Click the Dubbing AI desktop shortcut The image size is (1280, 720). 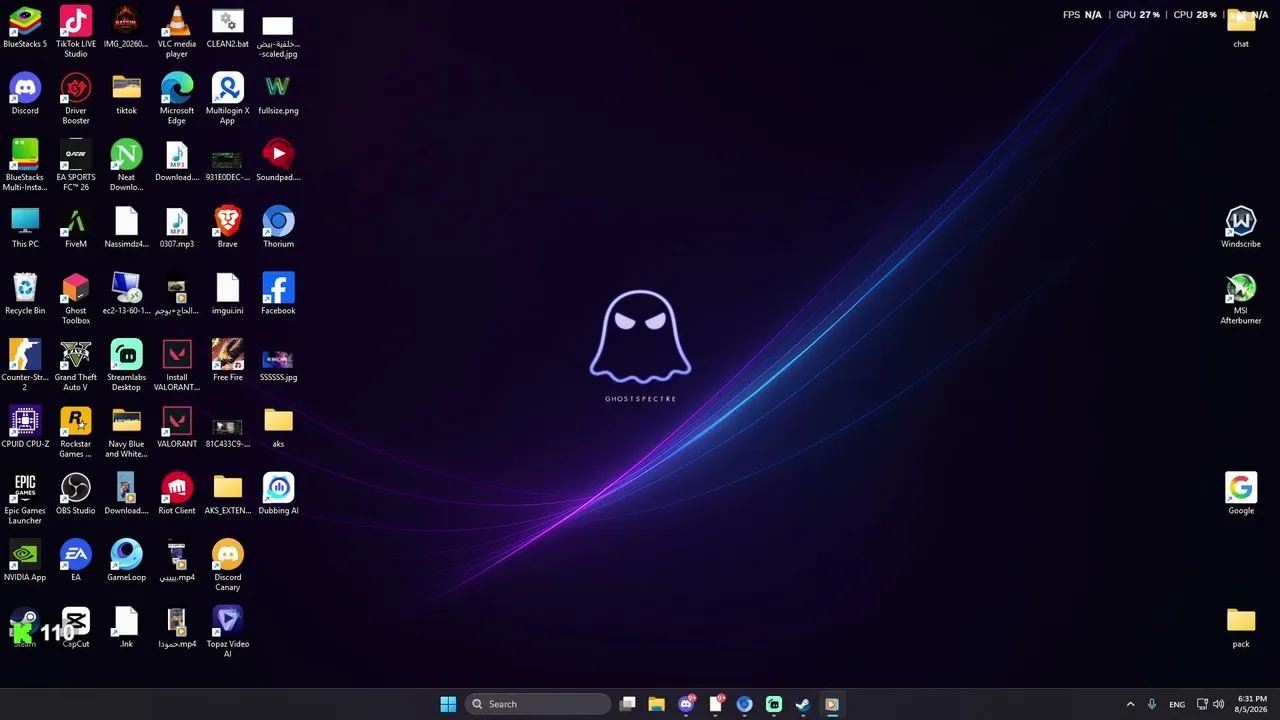(x=278, y=494)
